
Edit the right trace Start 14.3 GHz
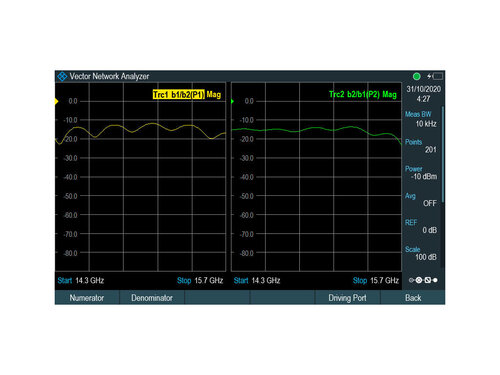point(257,280)
